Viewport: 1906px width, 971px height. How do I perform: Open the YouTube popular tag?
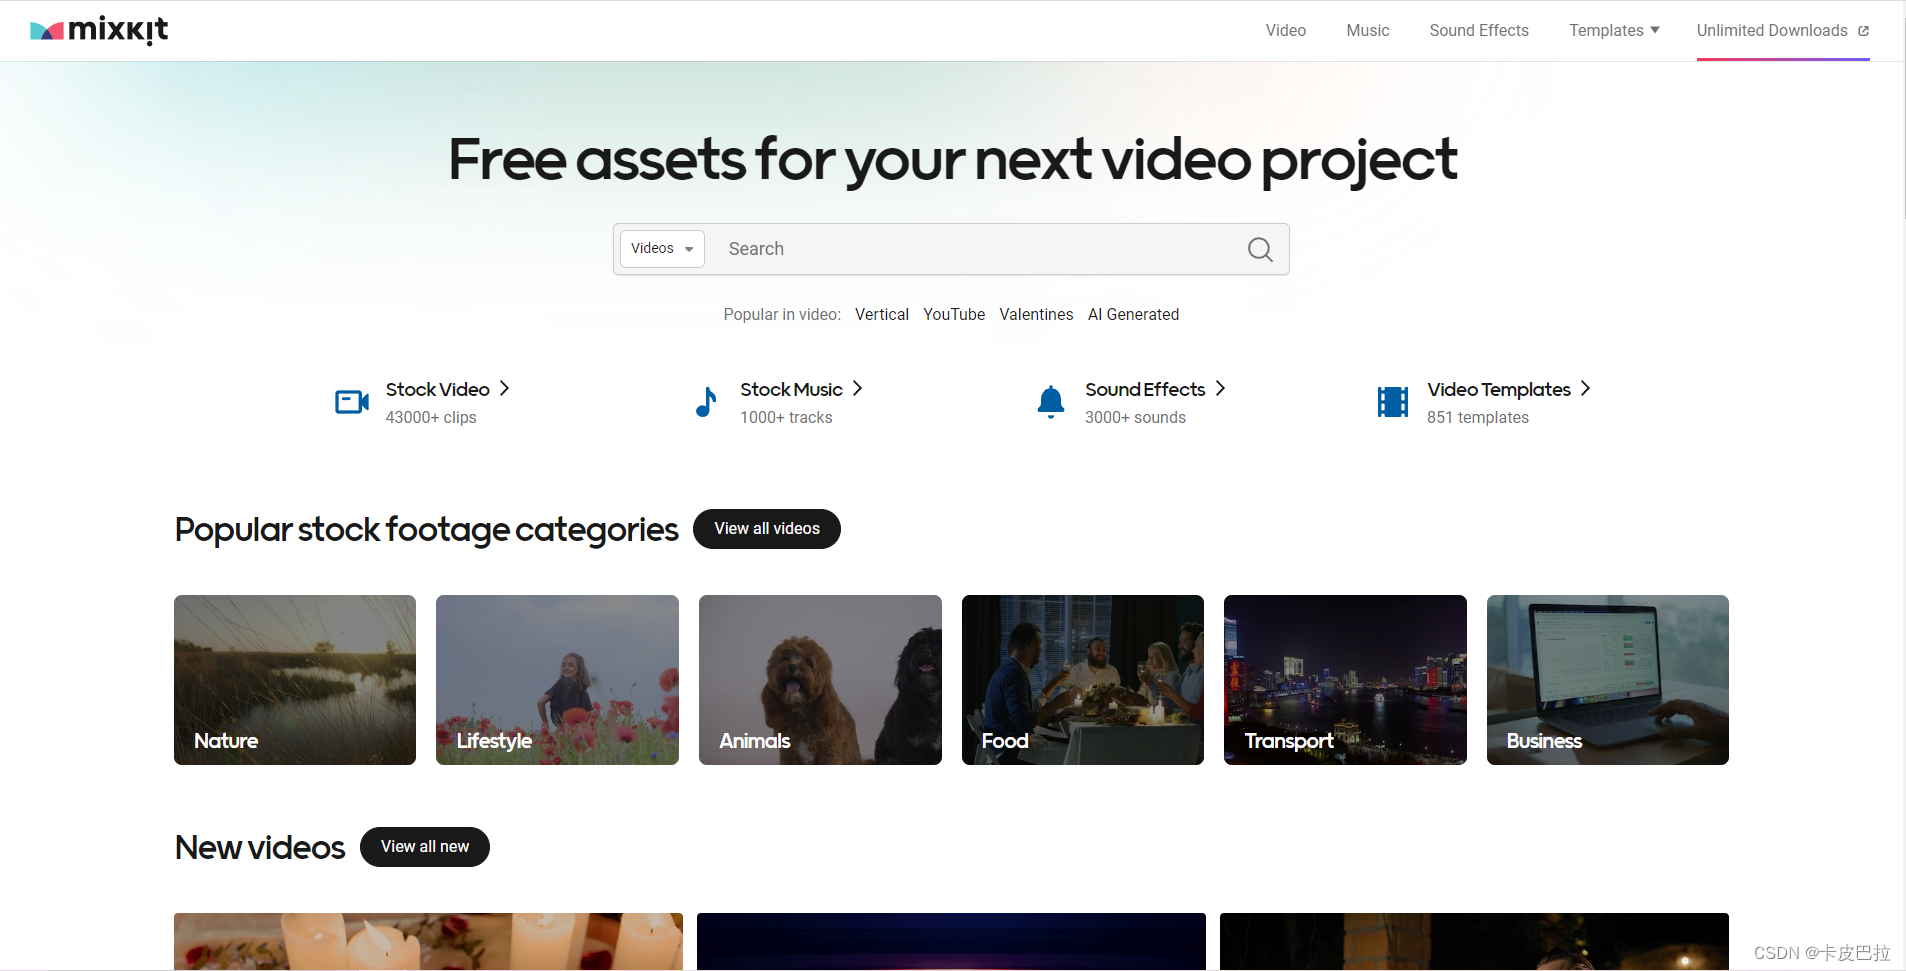pyautogui.click(x=954, y=314)
